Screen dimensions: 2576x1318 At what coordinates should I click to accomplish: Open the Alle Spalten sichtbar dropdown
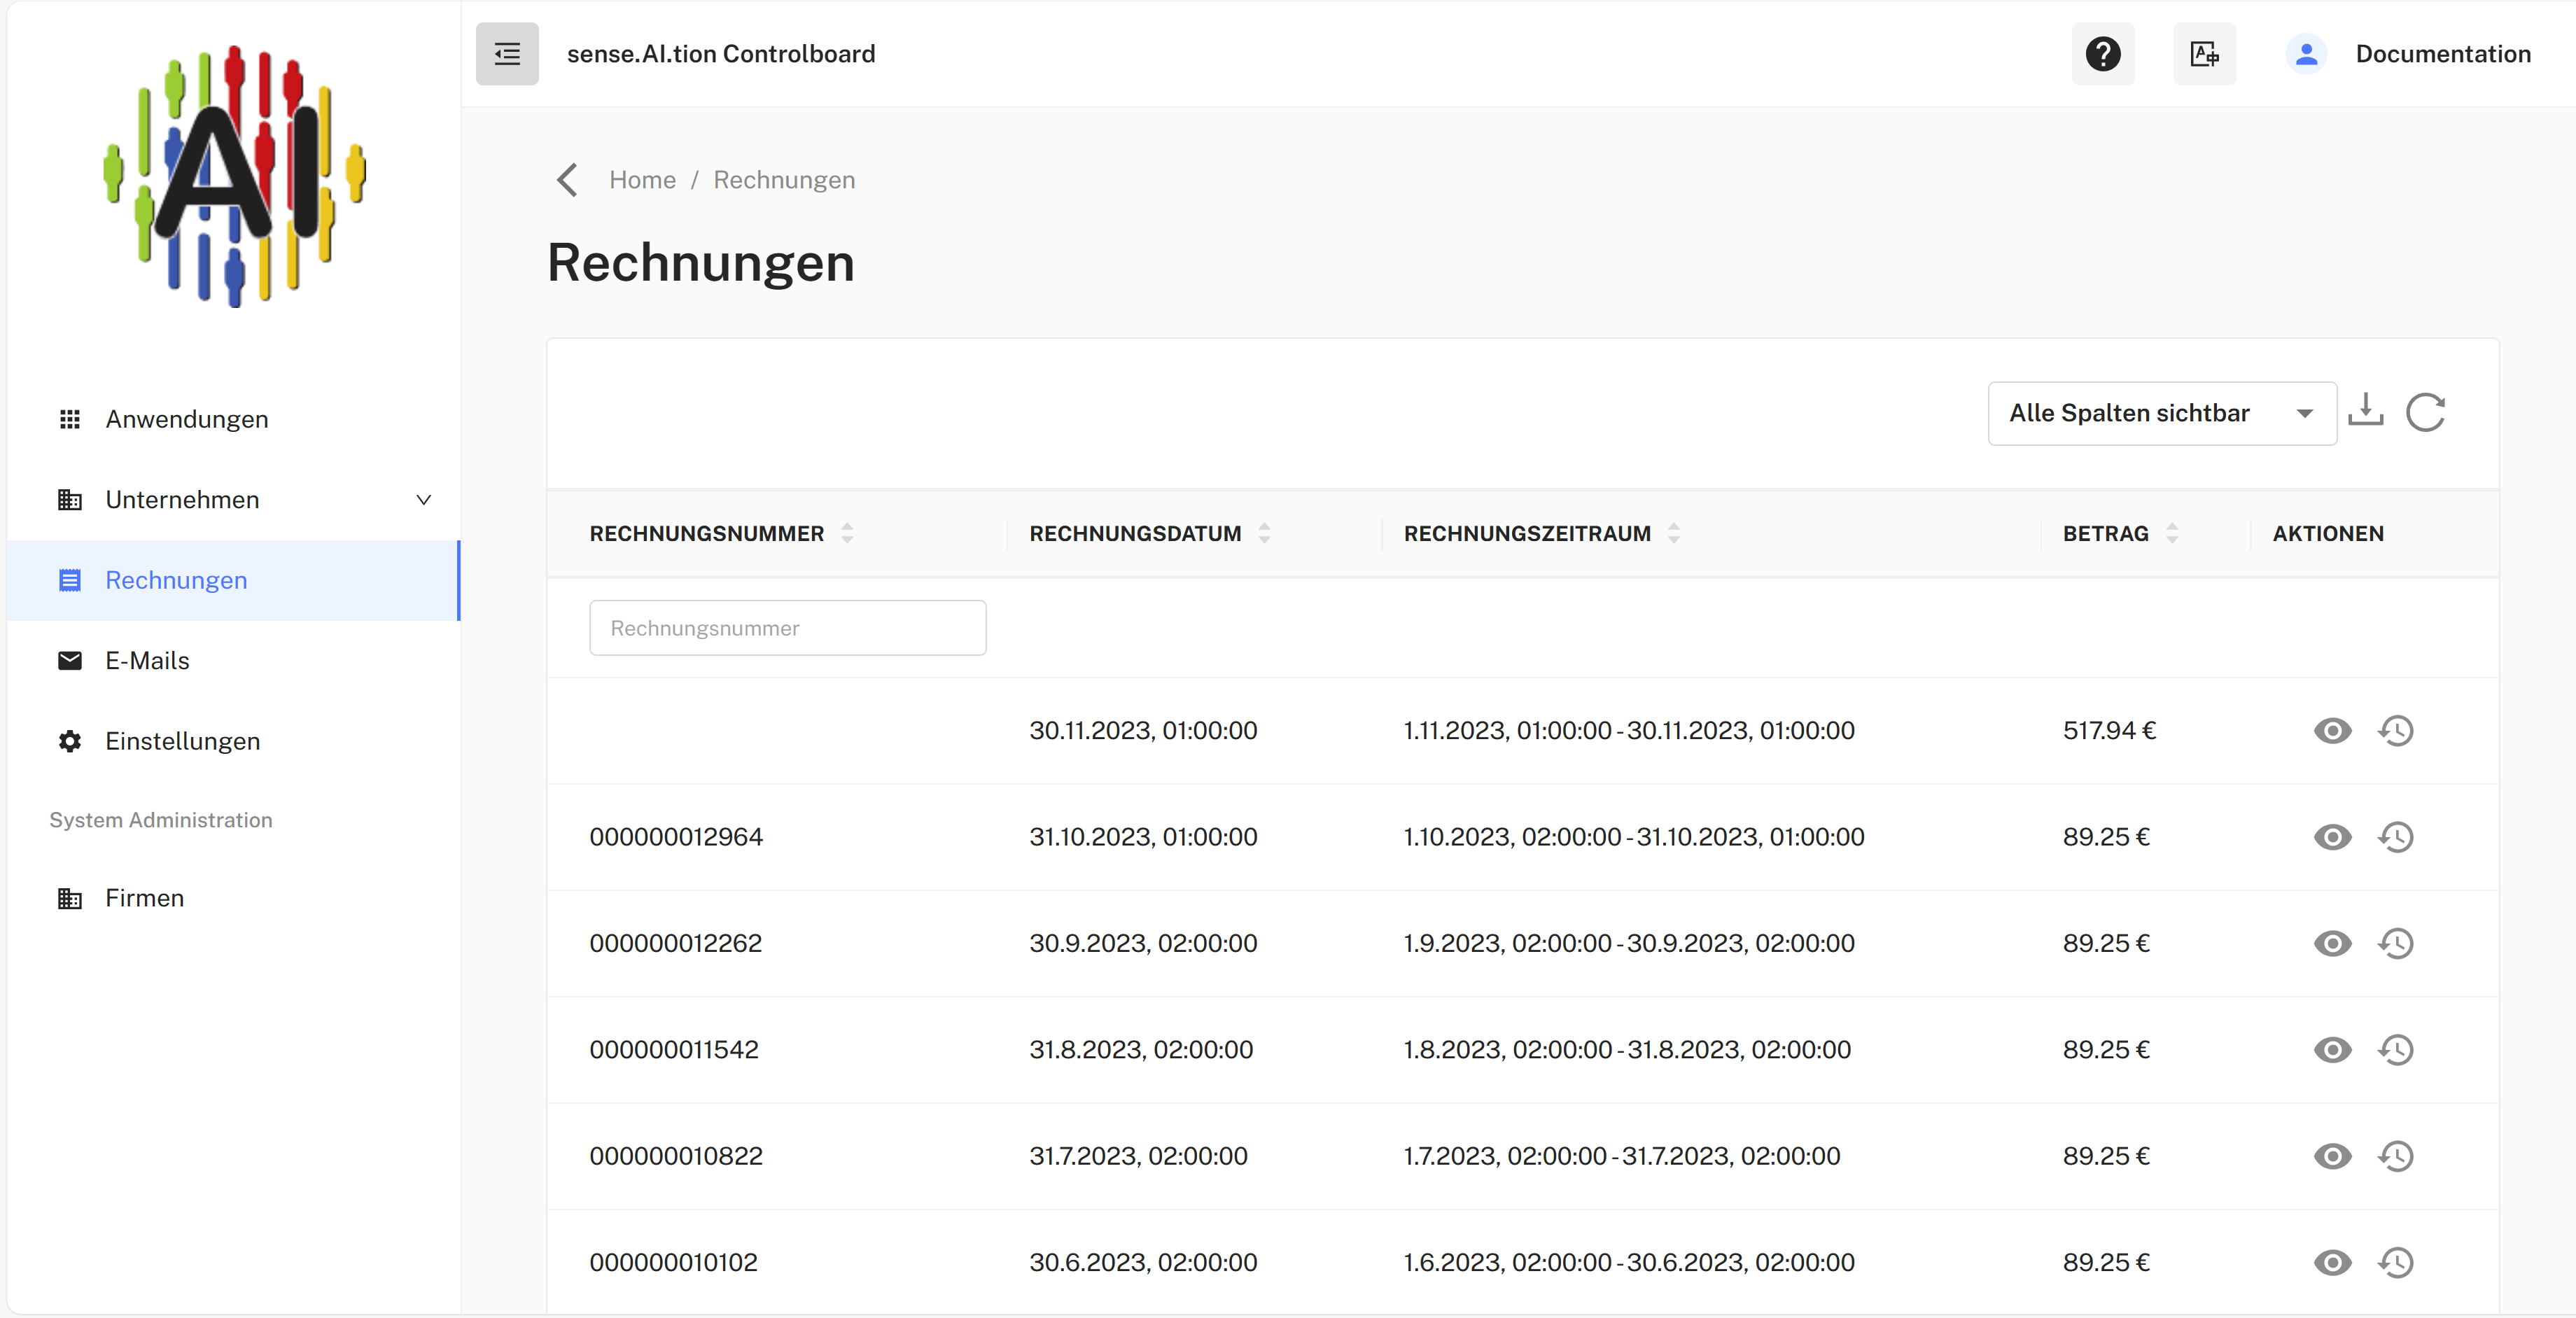point(2161,413)
